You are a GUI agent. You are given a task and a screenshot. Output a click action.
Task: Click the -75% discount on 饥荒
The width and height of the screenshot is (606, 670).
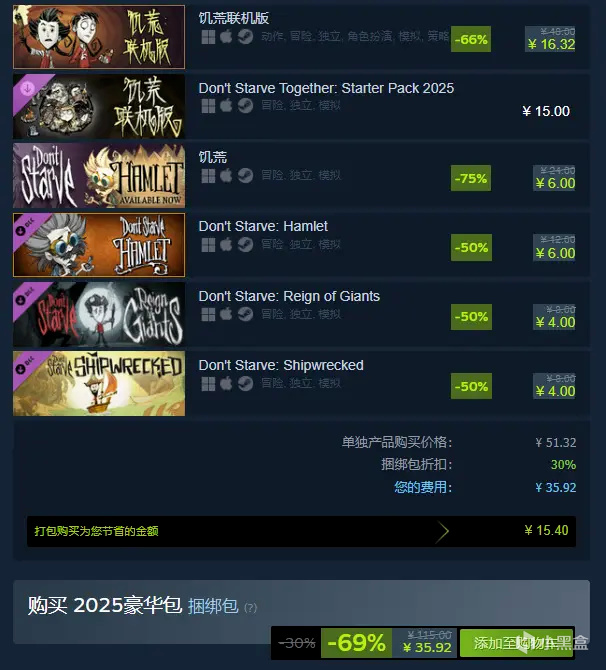click(471, 178)
